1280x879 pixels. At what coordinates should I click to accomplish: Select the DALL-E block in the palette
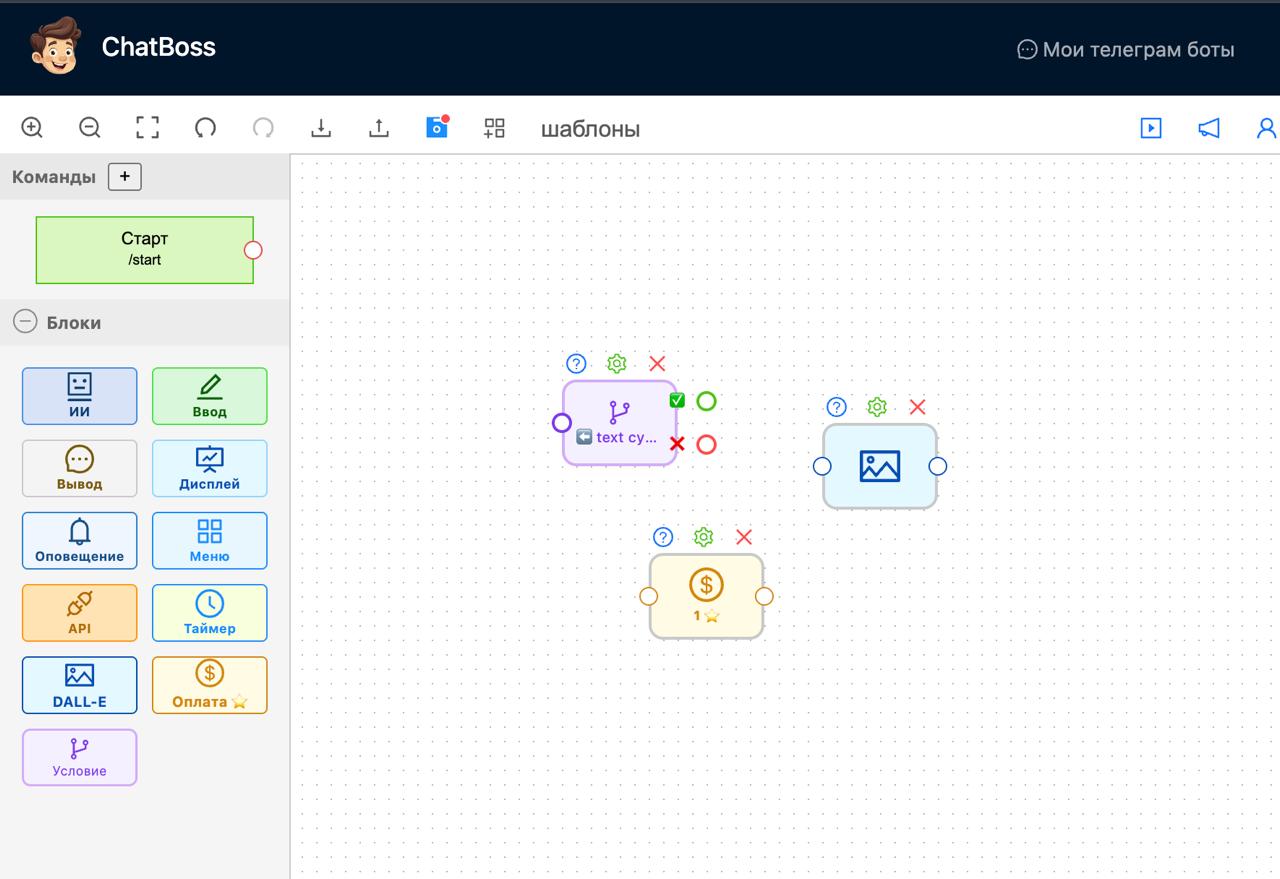coord(80,685)
